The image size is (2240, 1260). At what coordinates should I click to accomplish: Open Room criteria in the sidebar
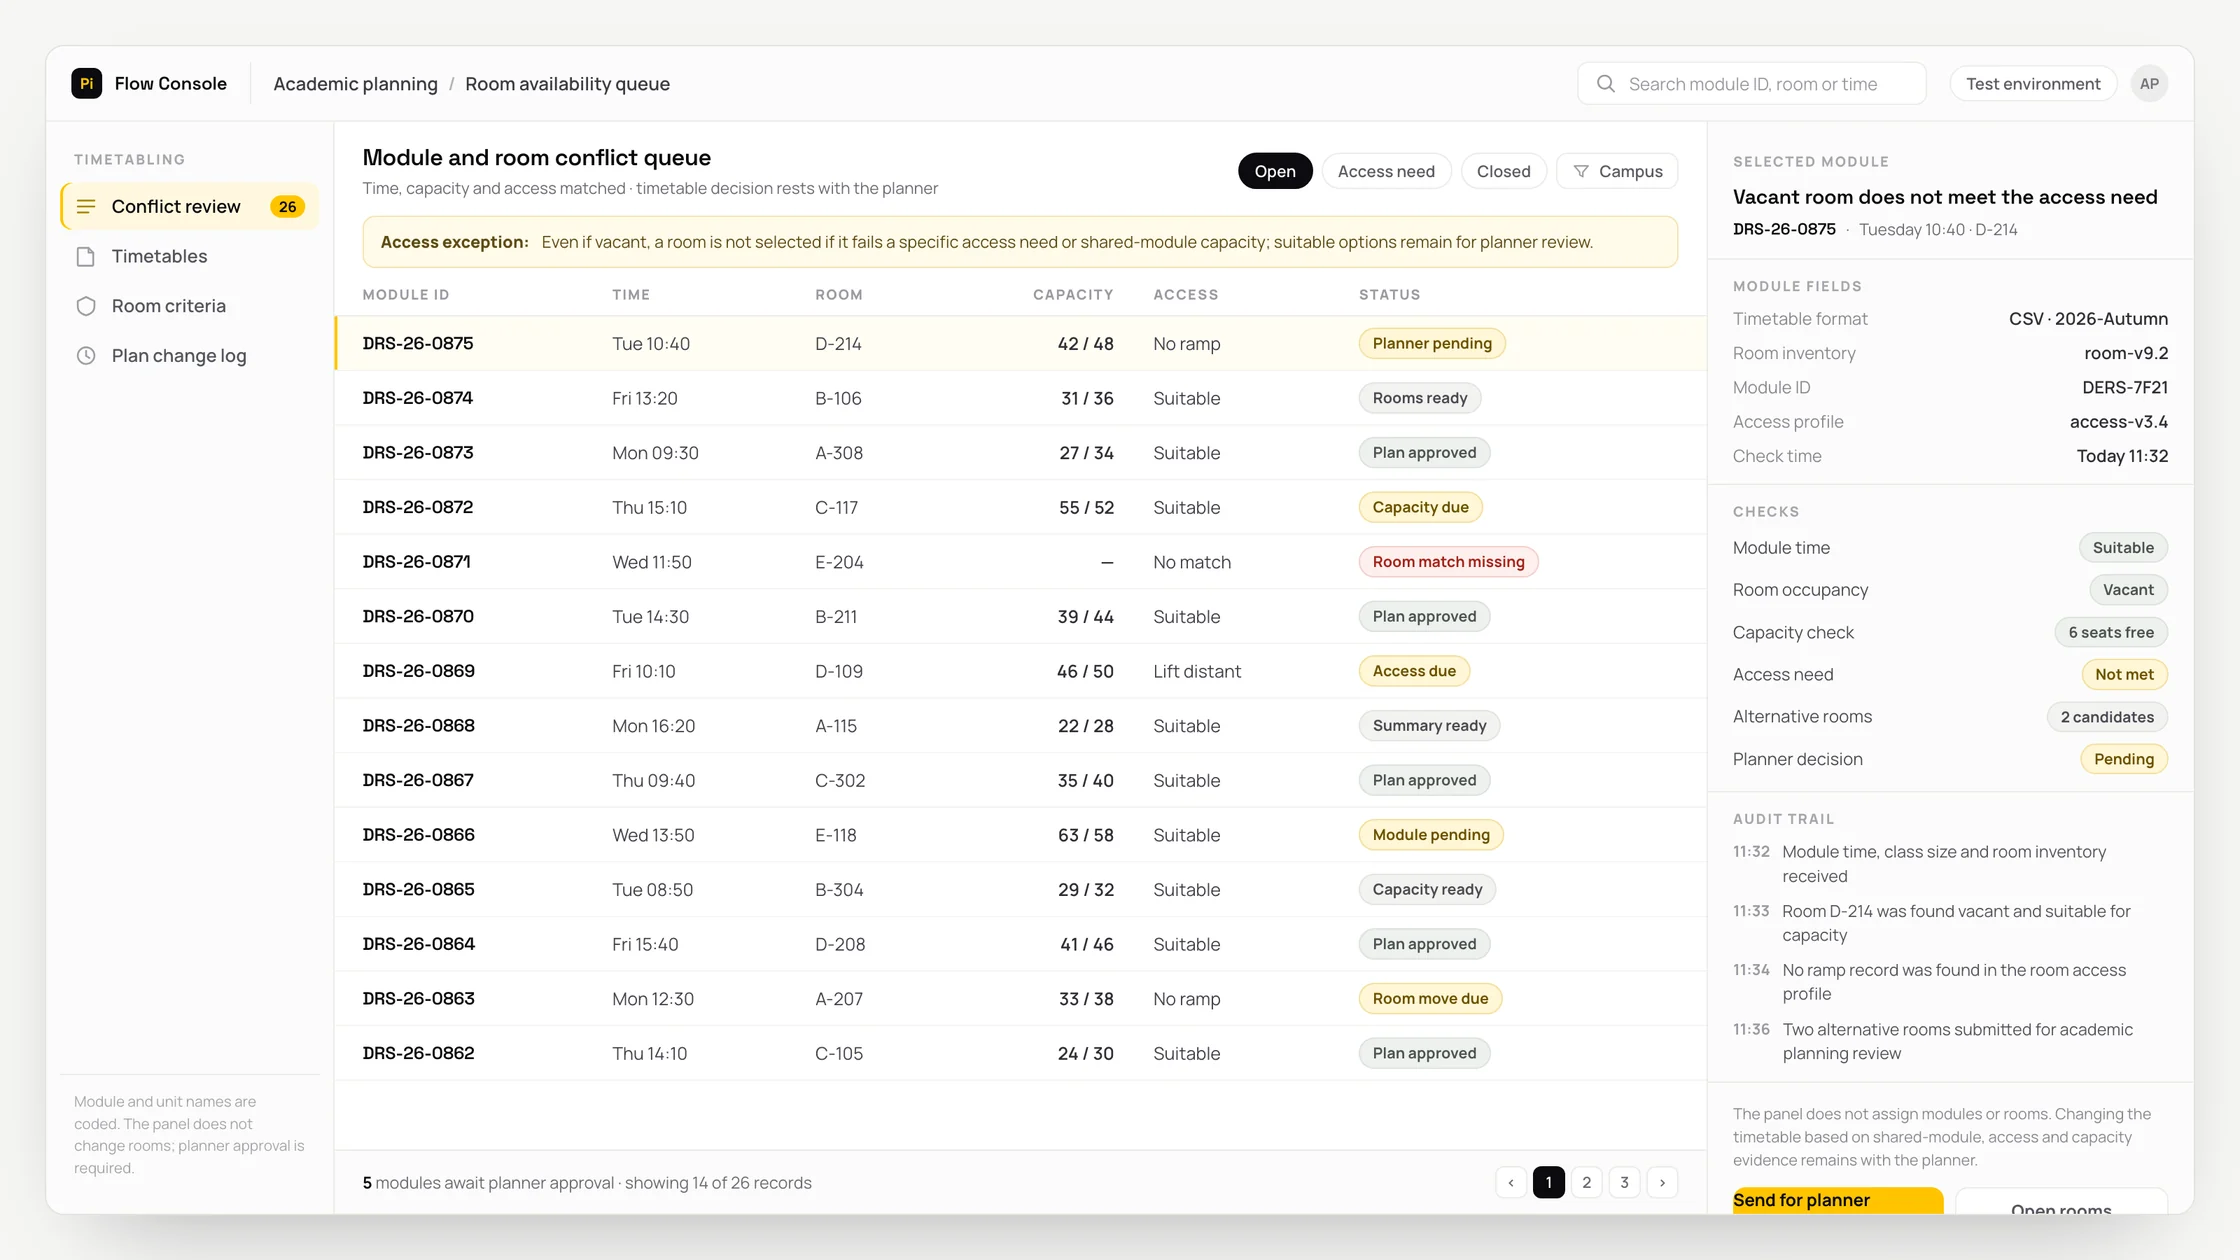coord(190,306)
